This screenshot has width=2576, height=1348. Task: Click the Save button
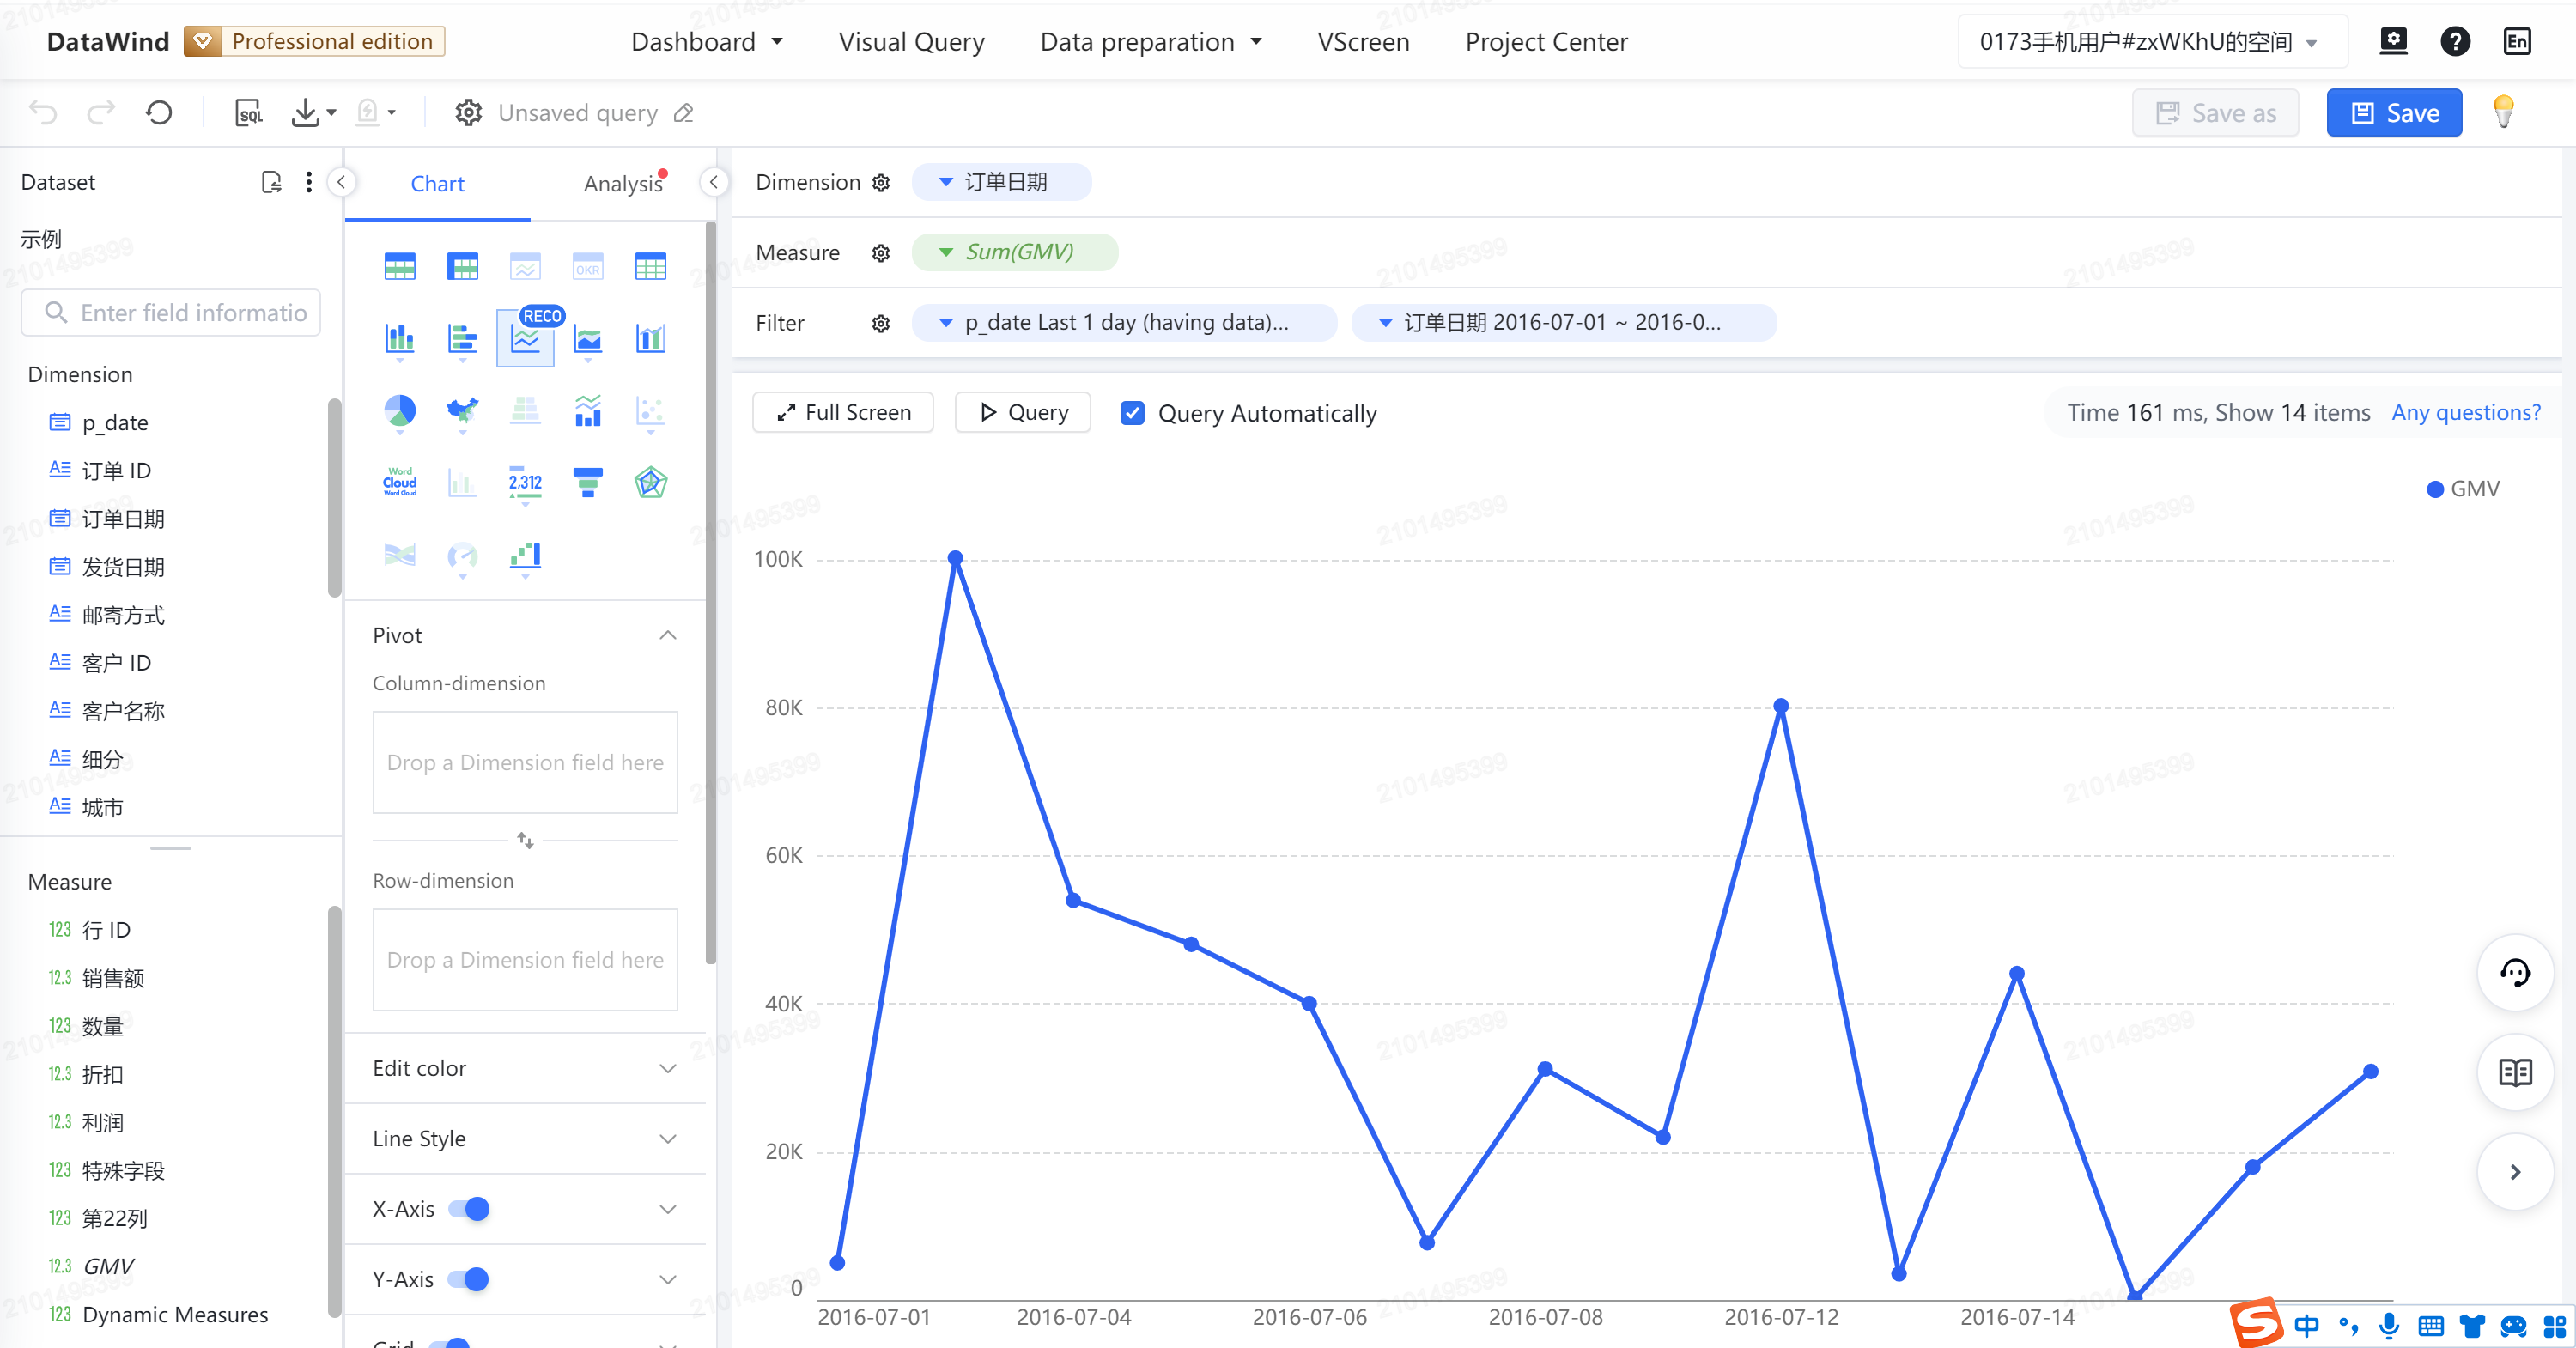click(2394, 113)
